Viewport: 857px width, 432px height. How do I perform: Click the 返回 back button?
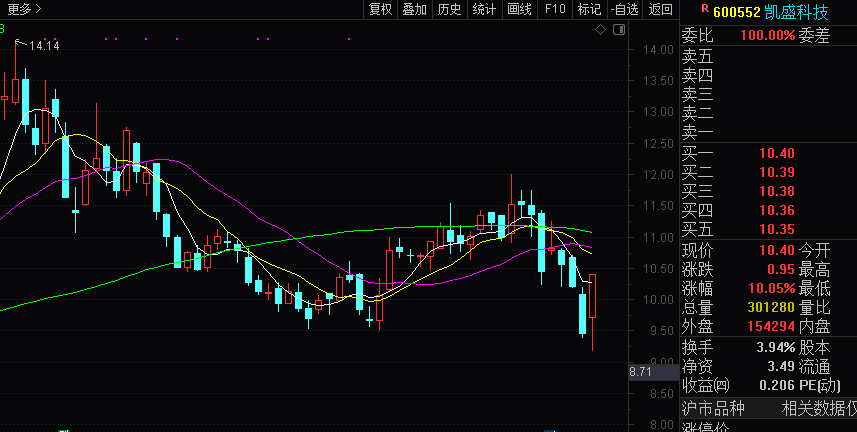(661, 10)
